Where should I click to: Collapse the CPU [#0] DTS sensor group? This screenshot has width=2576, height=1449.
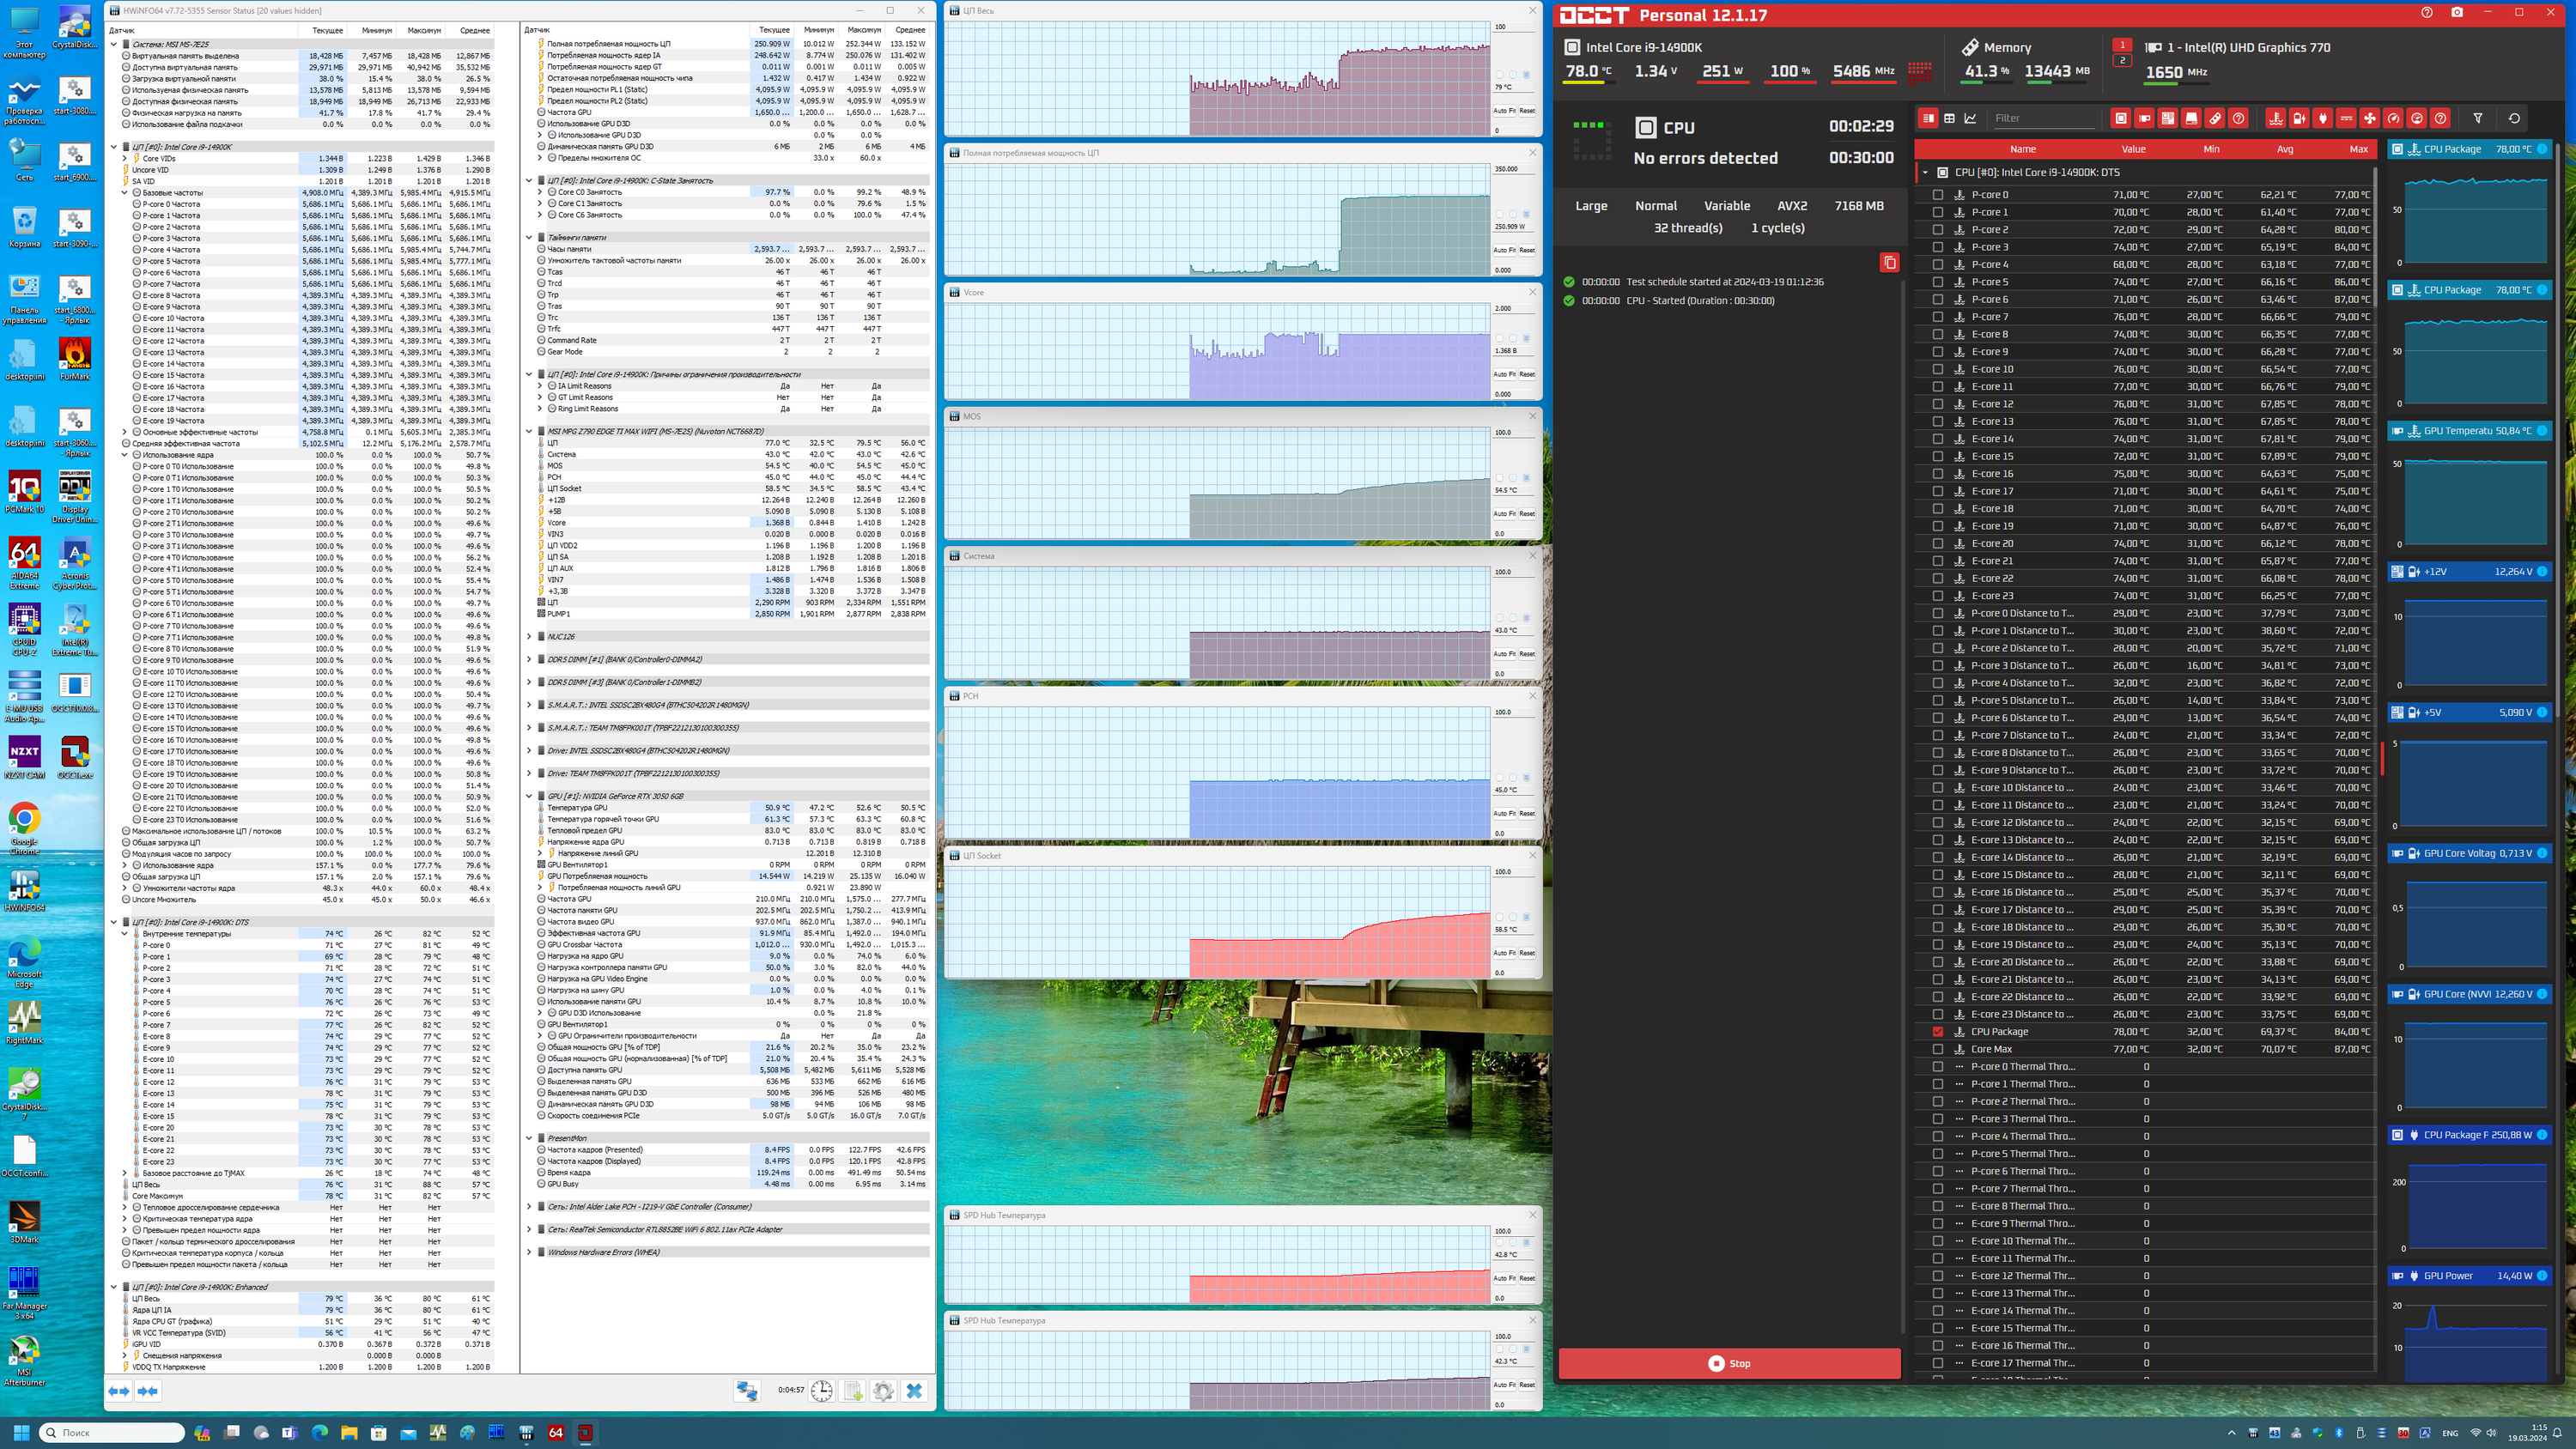click(1925, 172)
